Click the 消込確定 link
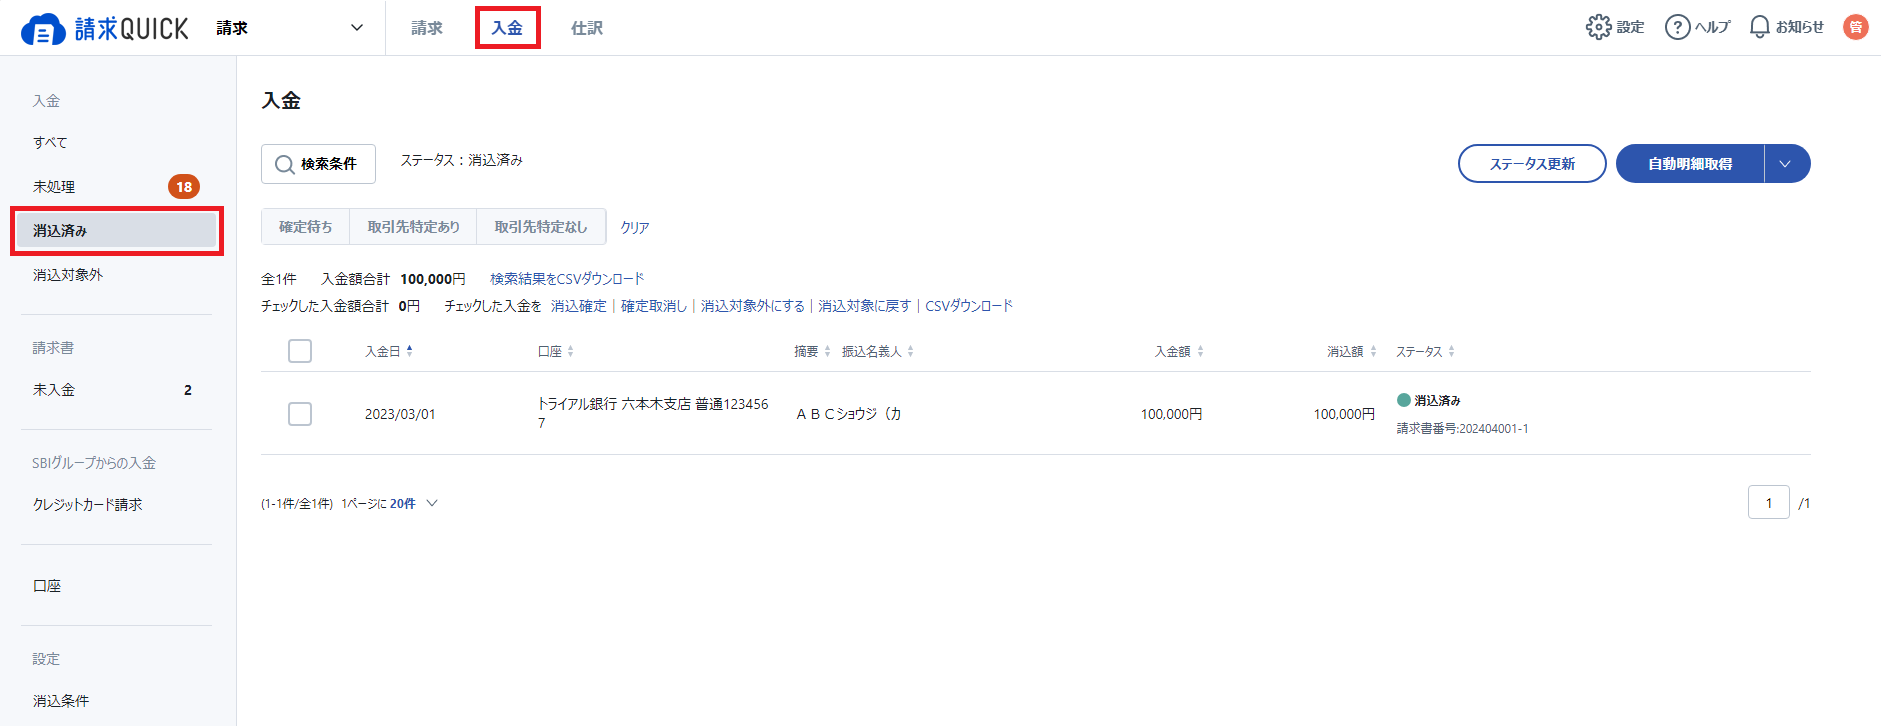Screen dimensions: 1881x726 click(x=579, y=306)
